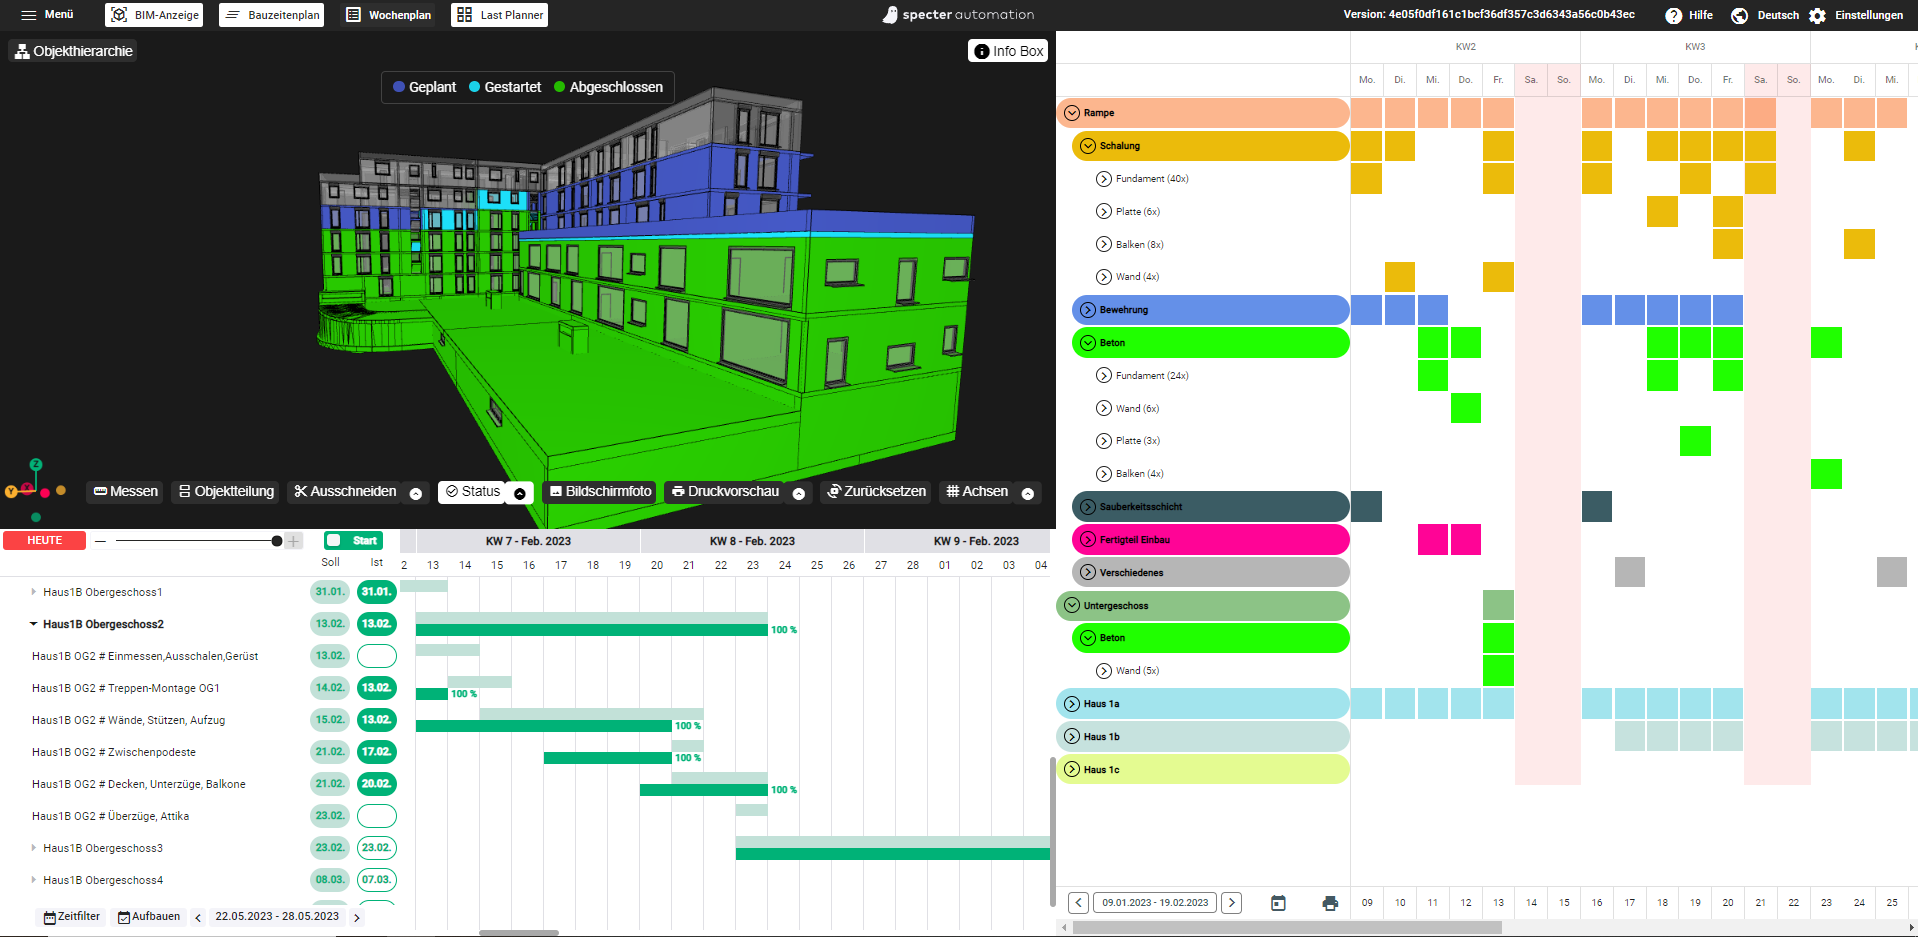Open the Ausschneiden tool
This screenshot has height=937, width=1918.
[x=345, y=491]
